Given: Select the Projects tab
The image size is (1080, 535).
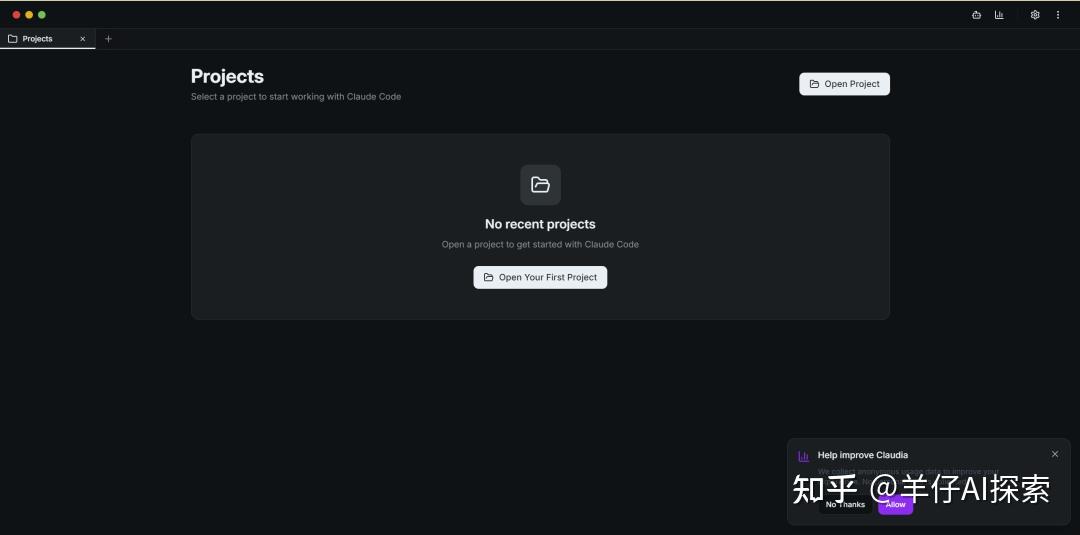Looking at the screenshot, I should click(48, 39).
